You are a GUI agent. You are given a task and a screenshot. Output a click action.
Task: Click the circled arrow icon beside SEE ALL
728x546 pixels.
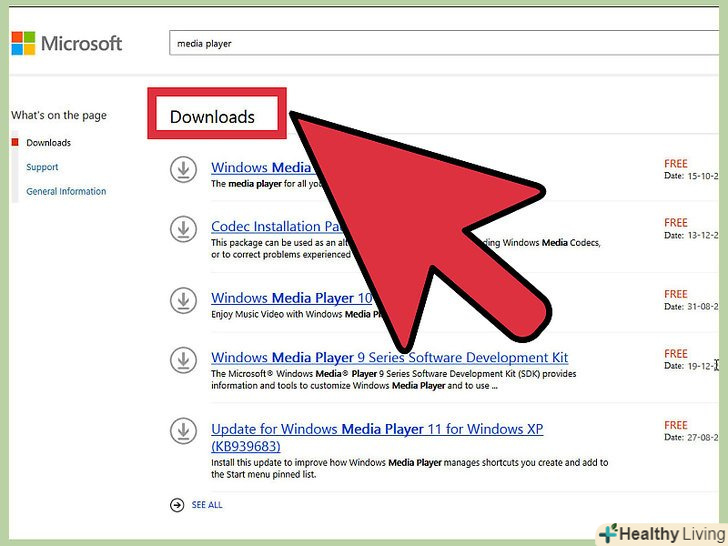click(x=178, y=505)
